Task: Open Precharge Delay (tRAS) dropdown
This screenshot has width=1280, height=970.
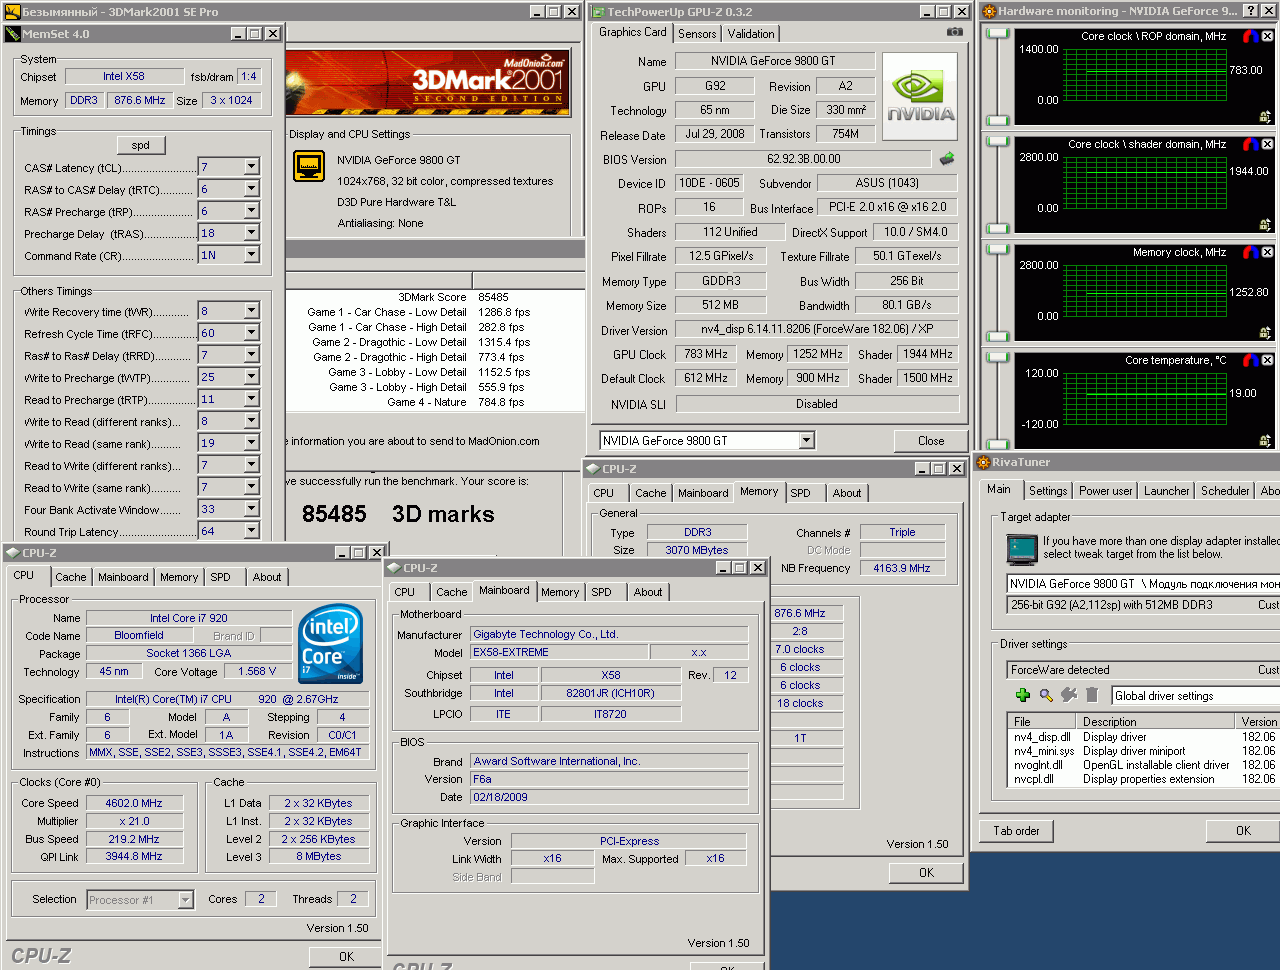Action: pyautogui.click(x=251, y=233)
